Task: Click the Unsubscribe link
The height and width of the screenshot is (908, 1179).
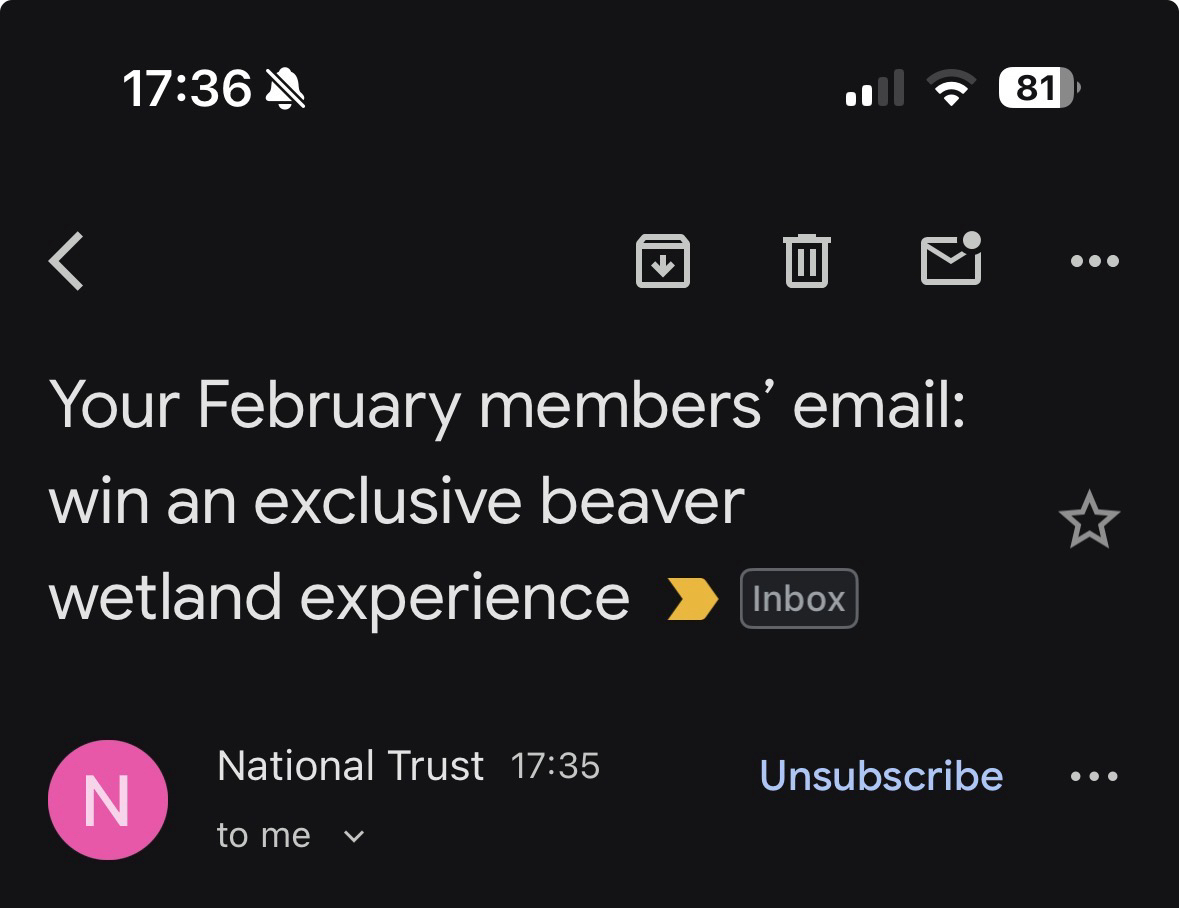Action: pos(881,776)
